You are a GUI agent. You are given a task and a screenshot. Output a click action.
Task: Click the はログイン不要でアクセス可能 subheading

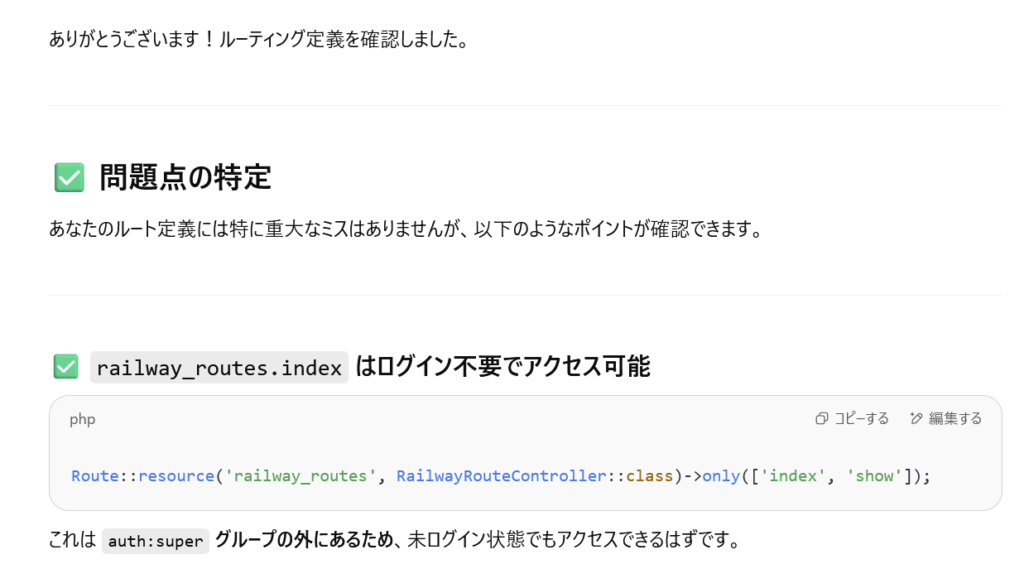[x=503, y=366]
